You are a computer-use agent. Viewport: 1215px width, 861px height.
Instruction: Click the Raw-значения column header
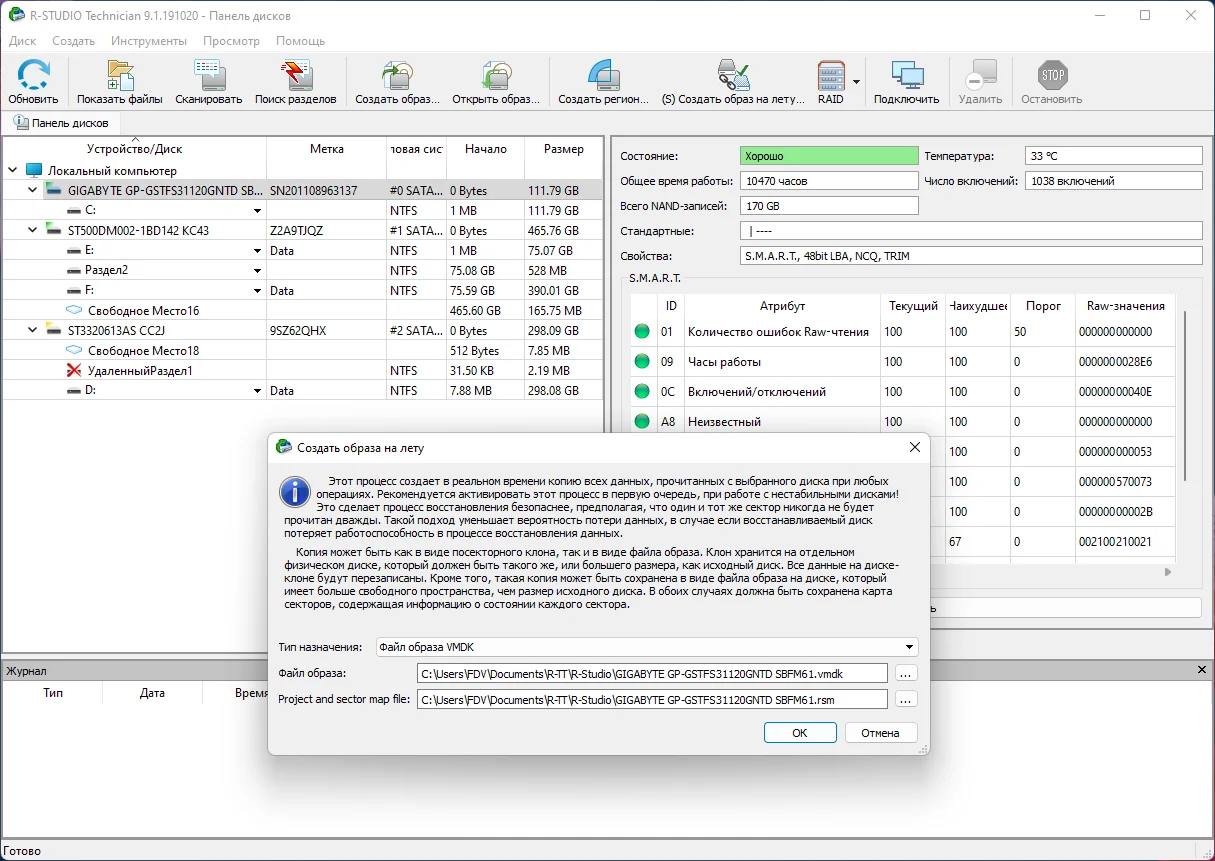click(x=1125, y=306)
